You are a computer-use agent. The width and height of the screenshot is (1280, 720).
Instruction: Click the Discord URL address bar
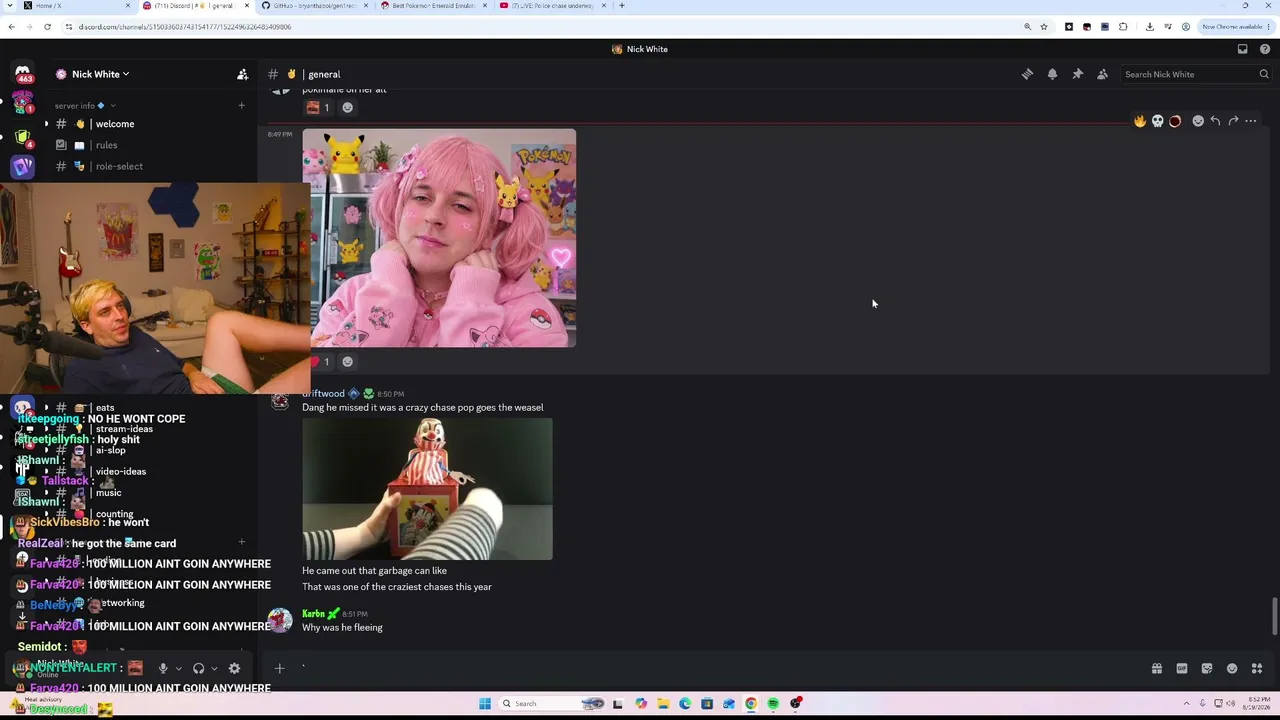pyautogui.click(x=540, y=27)
